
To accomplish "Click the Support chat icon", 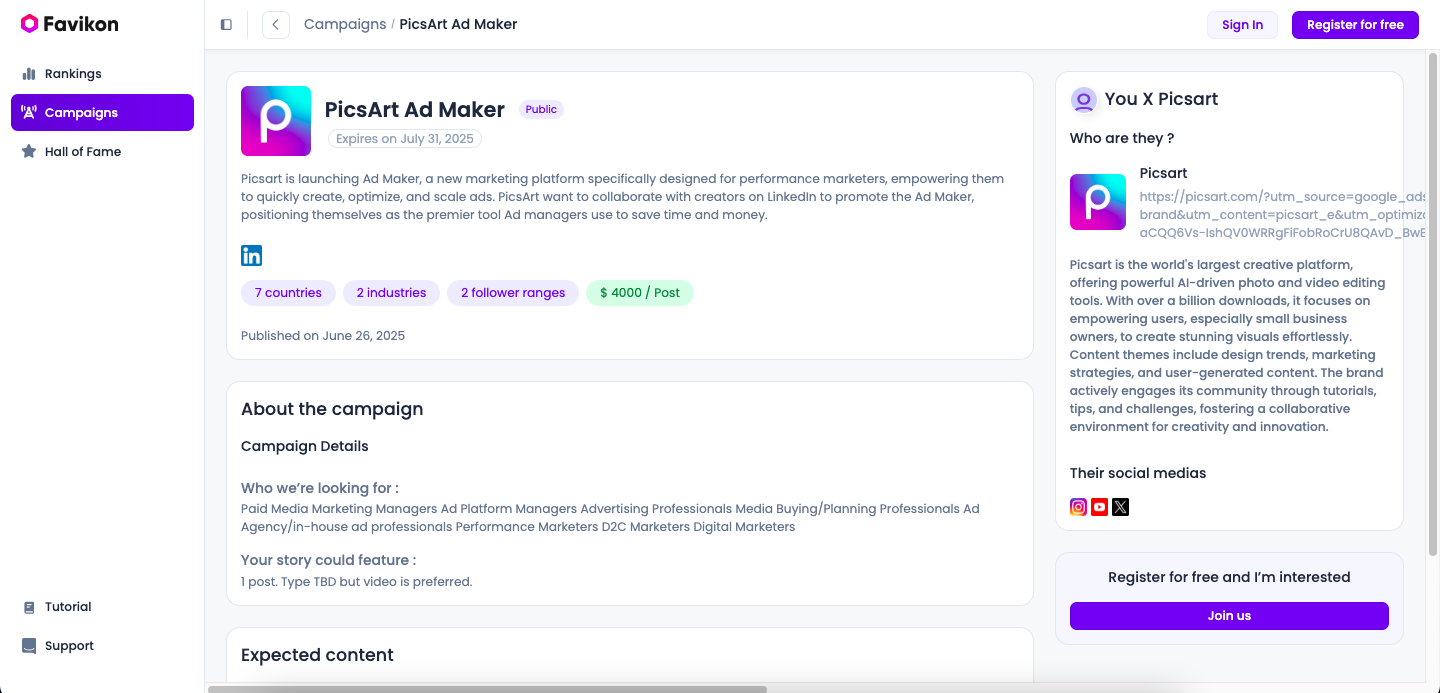I will (29, 646).
